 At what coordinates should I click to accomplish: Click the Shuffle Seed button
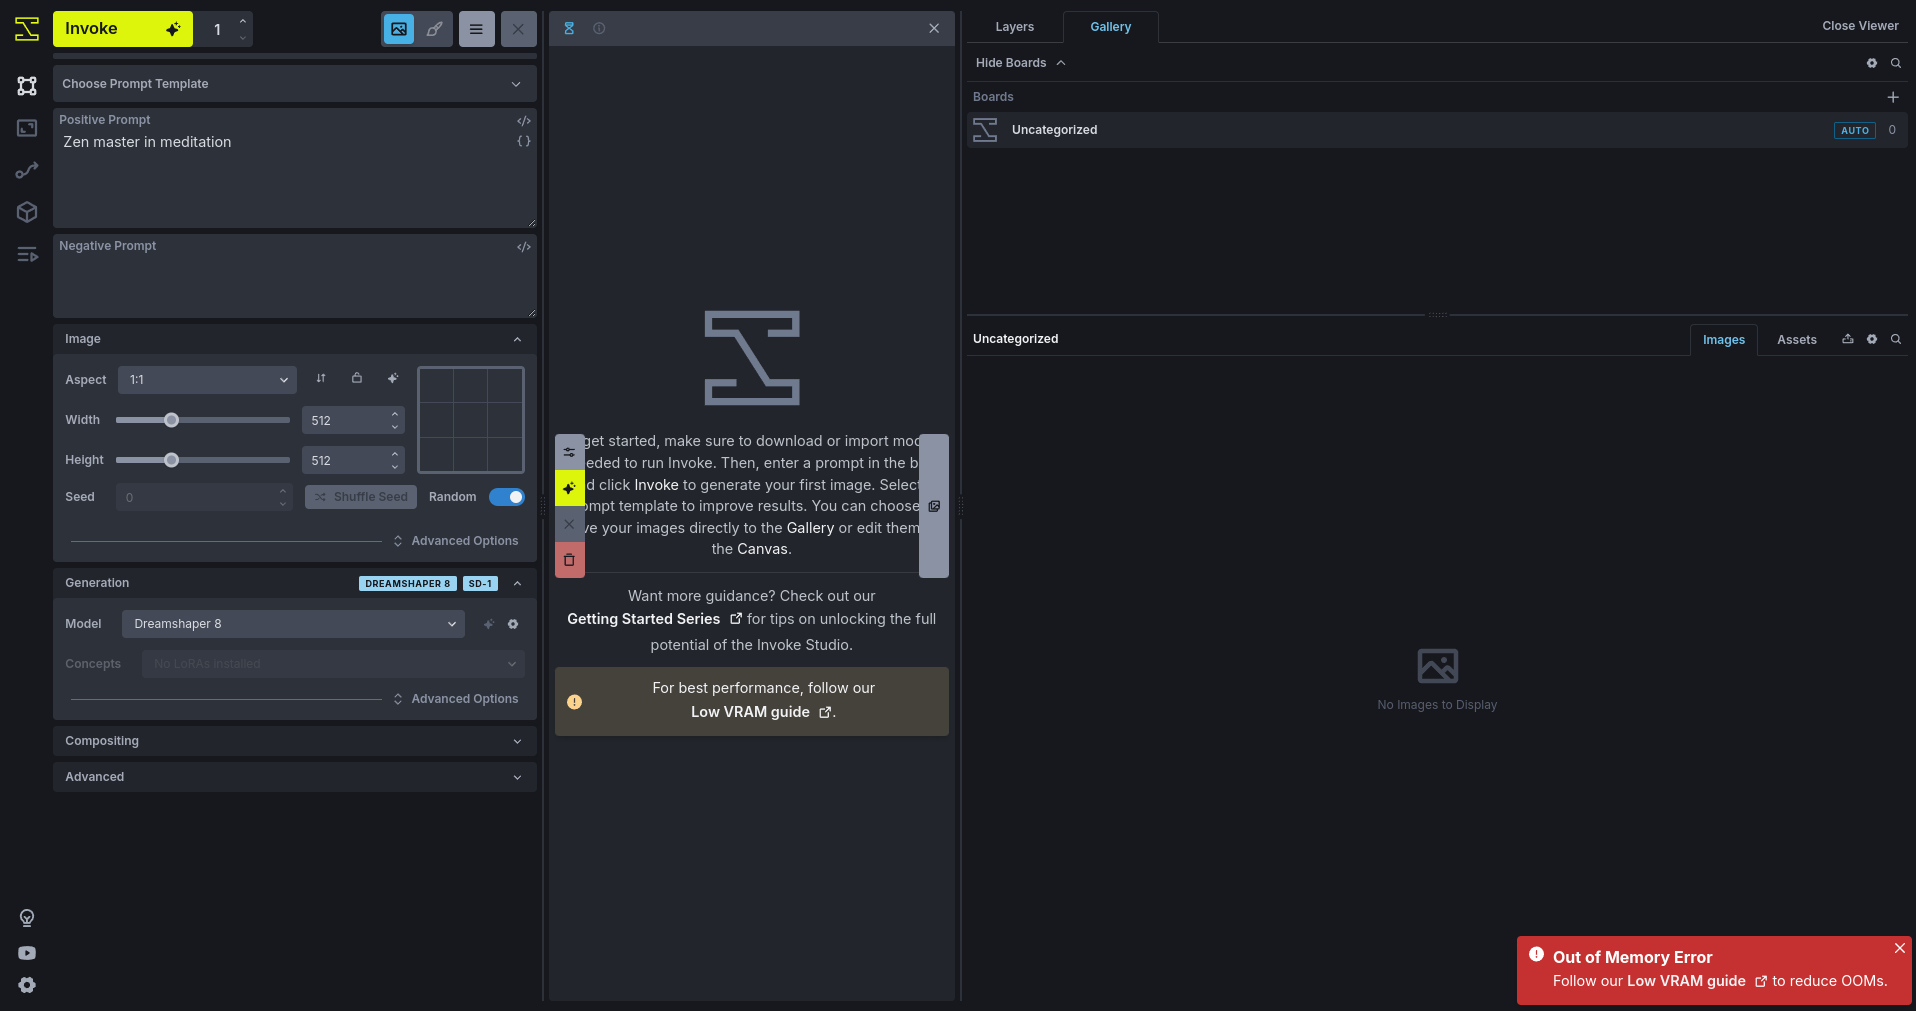coord(361,497)
